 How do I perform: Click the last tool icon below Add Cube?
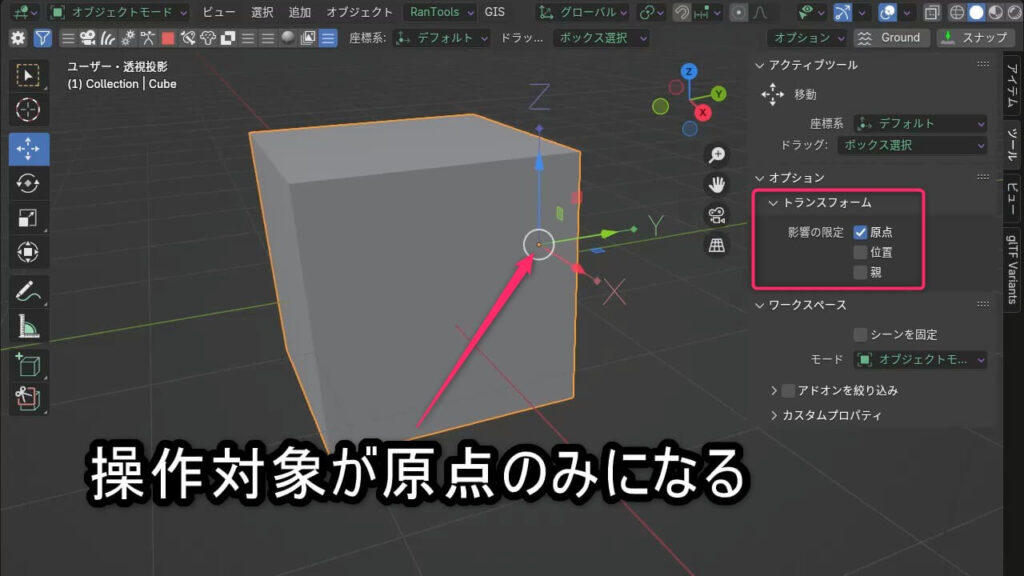pyautogui.click(x=28, y=398)
